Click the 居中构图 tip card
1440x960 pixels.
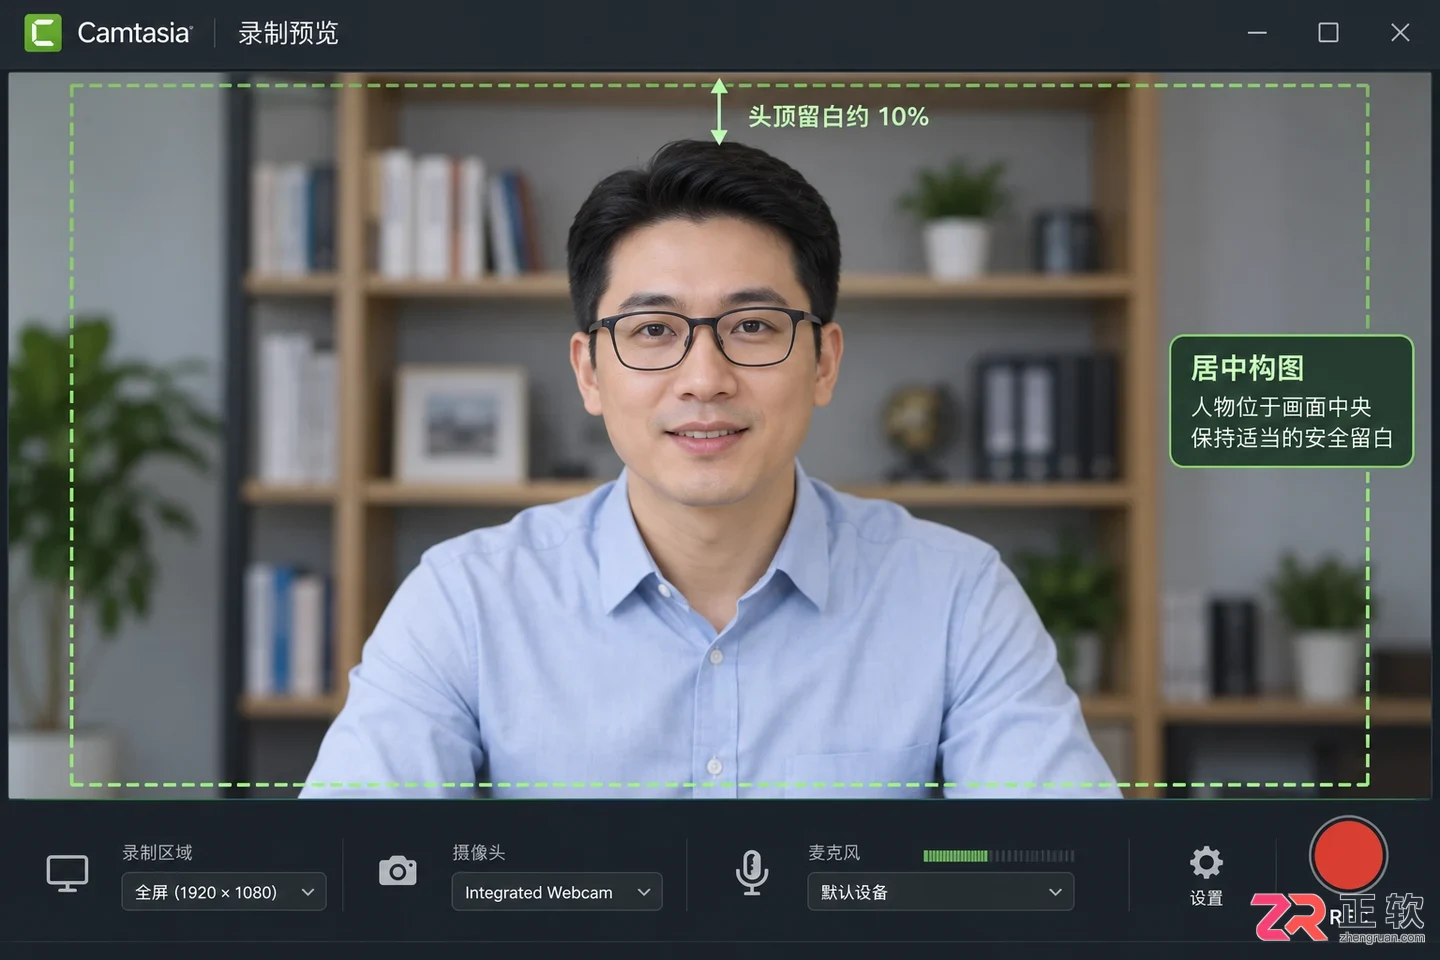point(1291,401)
